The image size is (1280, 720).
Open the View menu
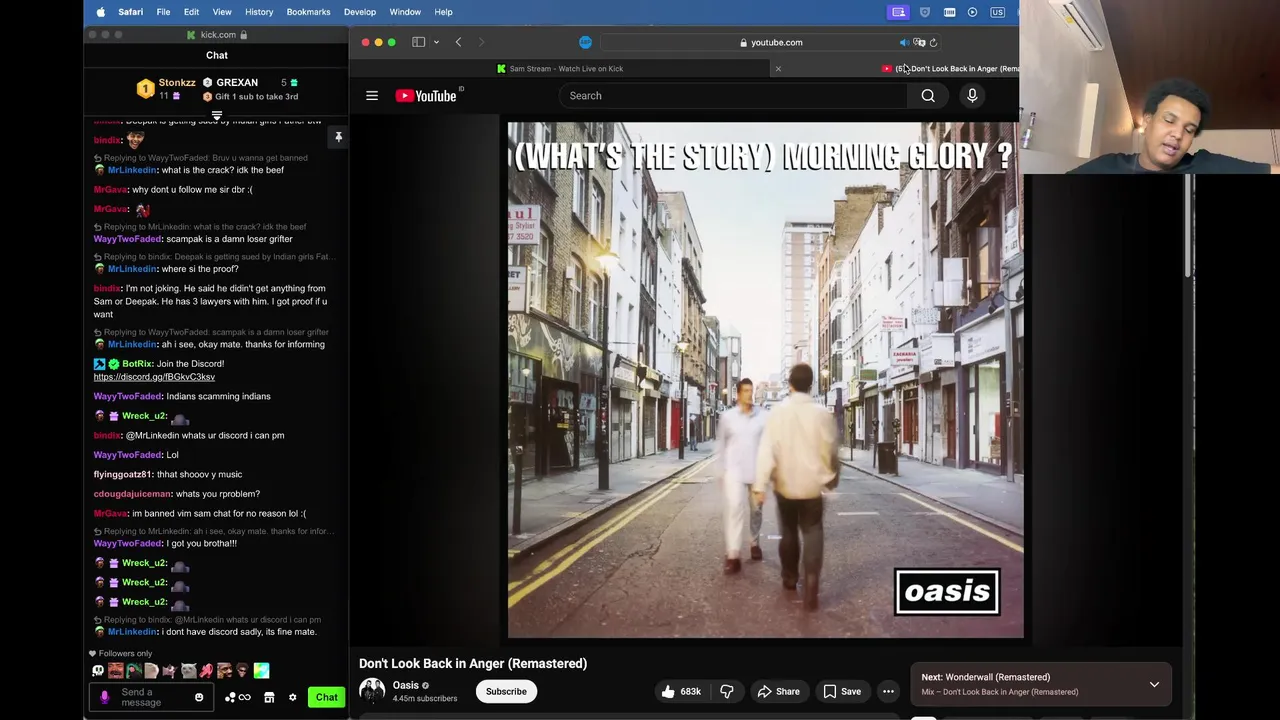coord(222,12)
